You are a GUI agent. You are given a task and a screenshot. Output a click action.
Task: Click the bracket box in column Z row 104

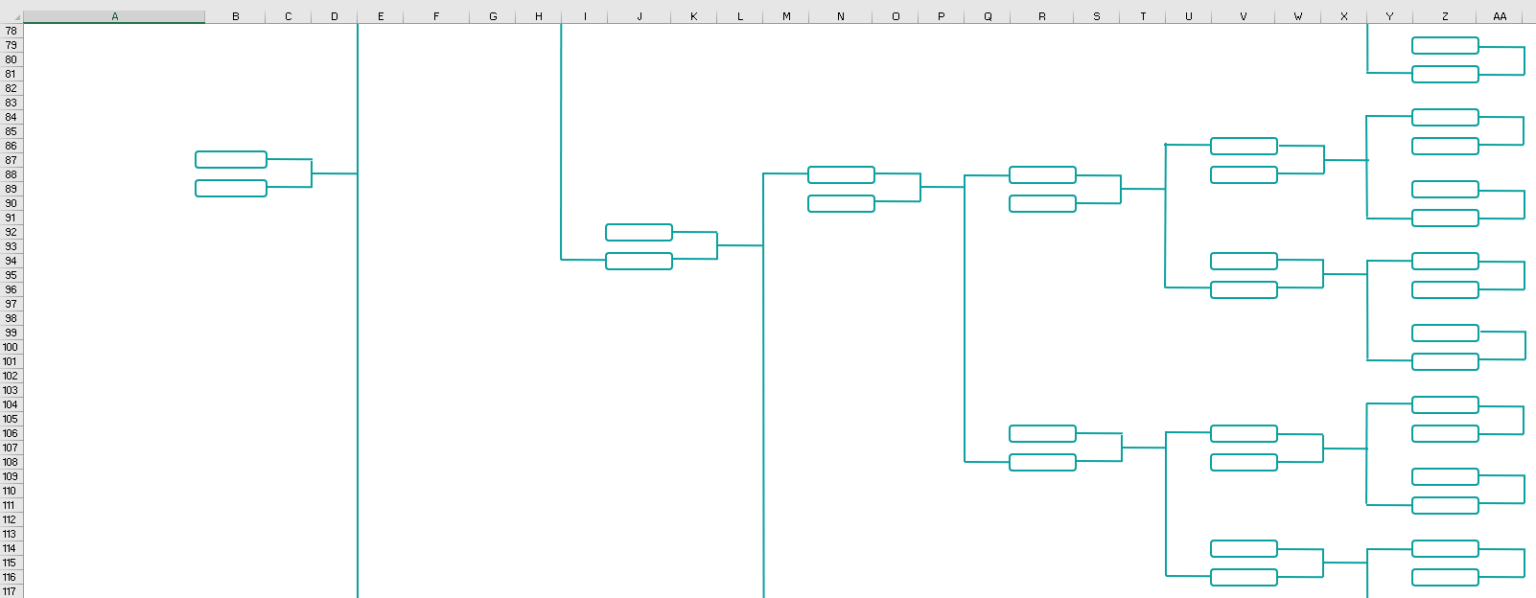1444,405
